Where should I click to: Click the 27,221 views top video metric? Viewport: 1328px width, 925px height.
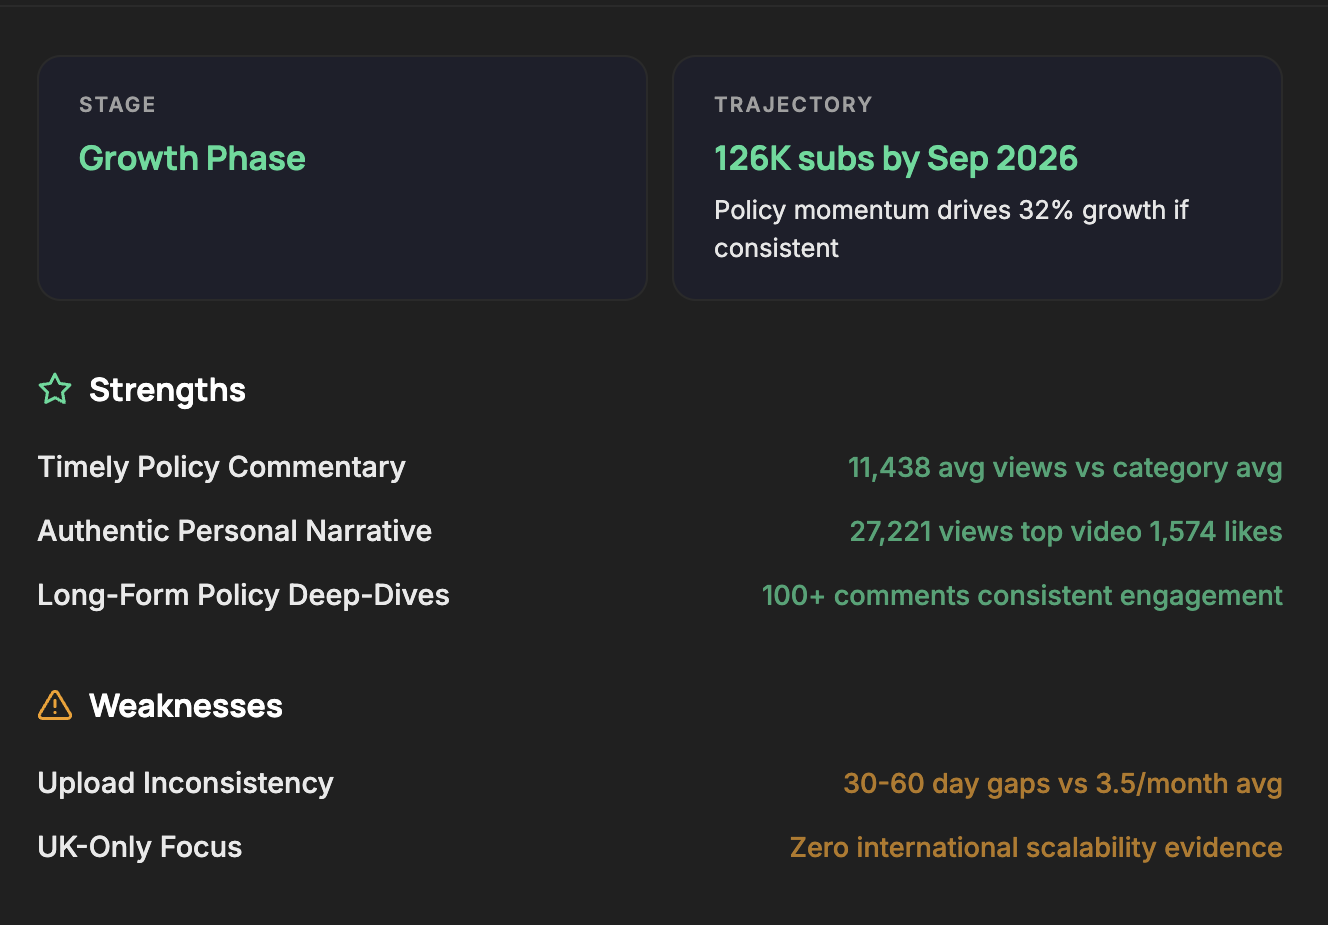(1065, 532)
